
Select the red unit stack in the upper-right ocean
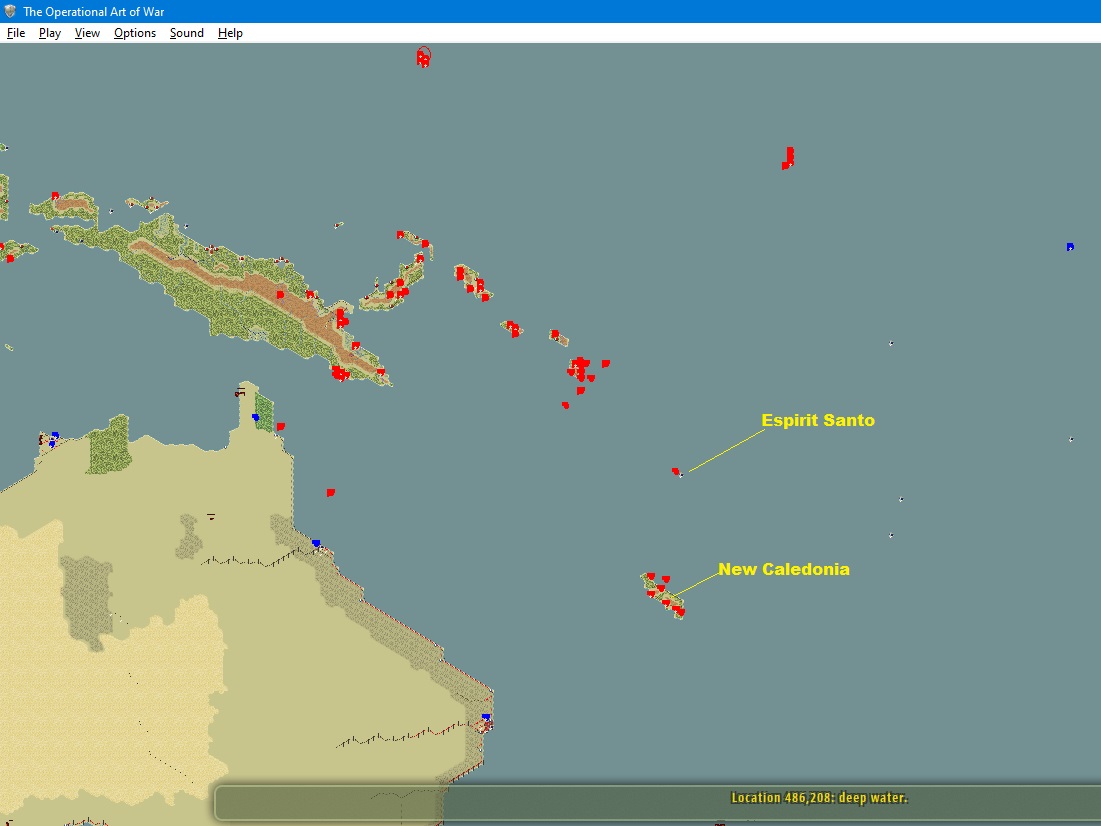tap(789, 158)
